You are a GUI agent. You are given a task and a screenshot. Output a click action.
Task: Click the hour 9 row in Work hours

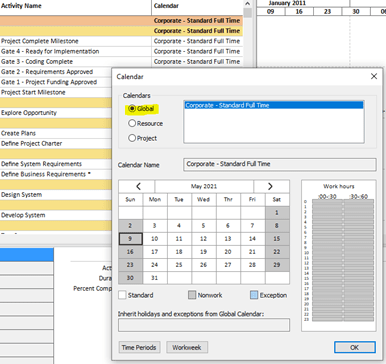[343, 248]
